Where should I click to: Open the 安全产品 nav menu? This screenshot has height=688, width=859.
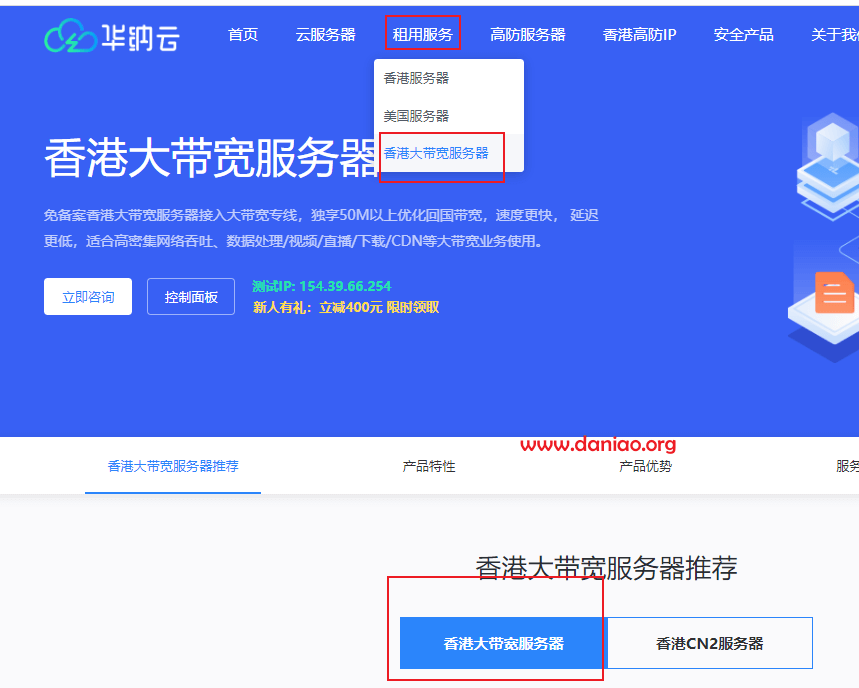pos(743,35)
